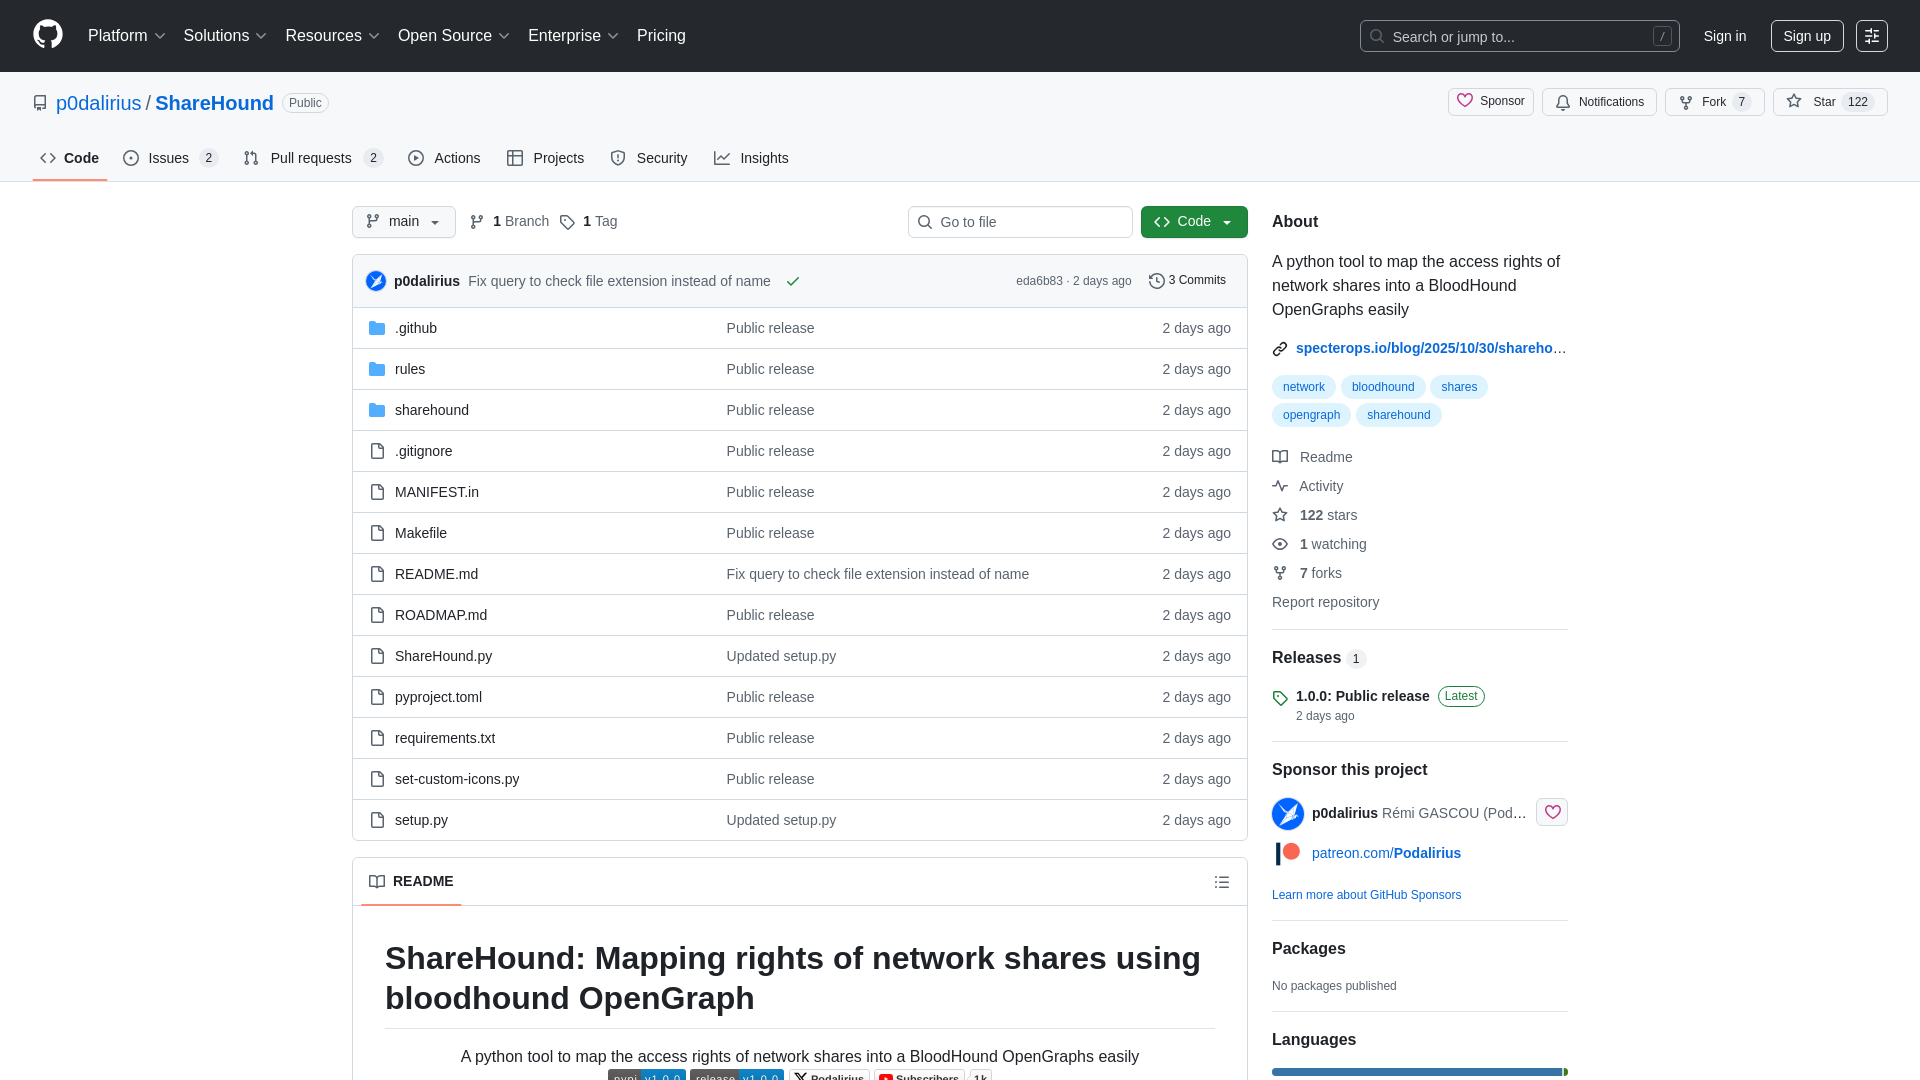Open the specterops.io blog link
1920x1080 pixels.
(x=1430, y=348)
